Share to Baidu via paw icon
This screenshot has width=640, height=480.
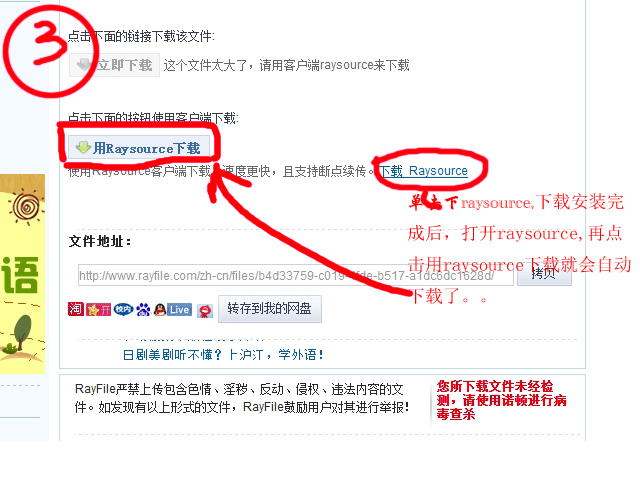tap(143, 310)
